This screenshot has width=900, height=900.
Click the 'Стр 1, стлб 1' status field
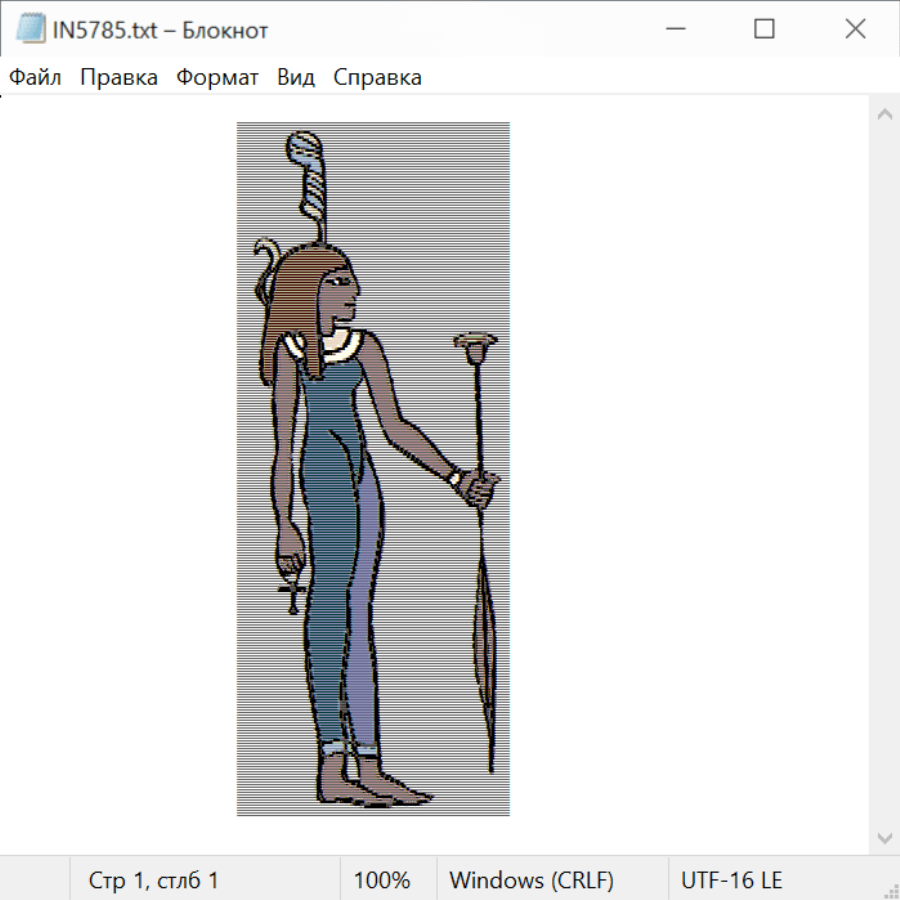click(x=153, y=880)
